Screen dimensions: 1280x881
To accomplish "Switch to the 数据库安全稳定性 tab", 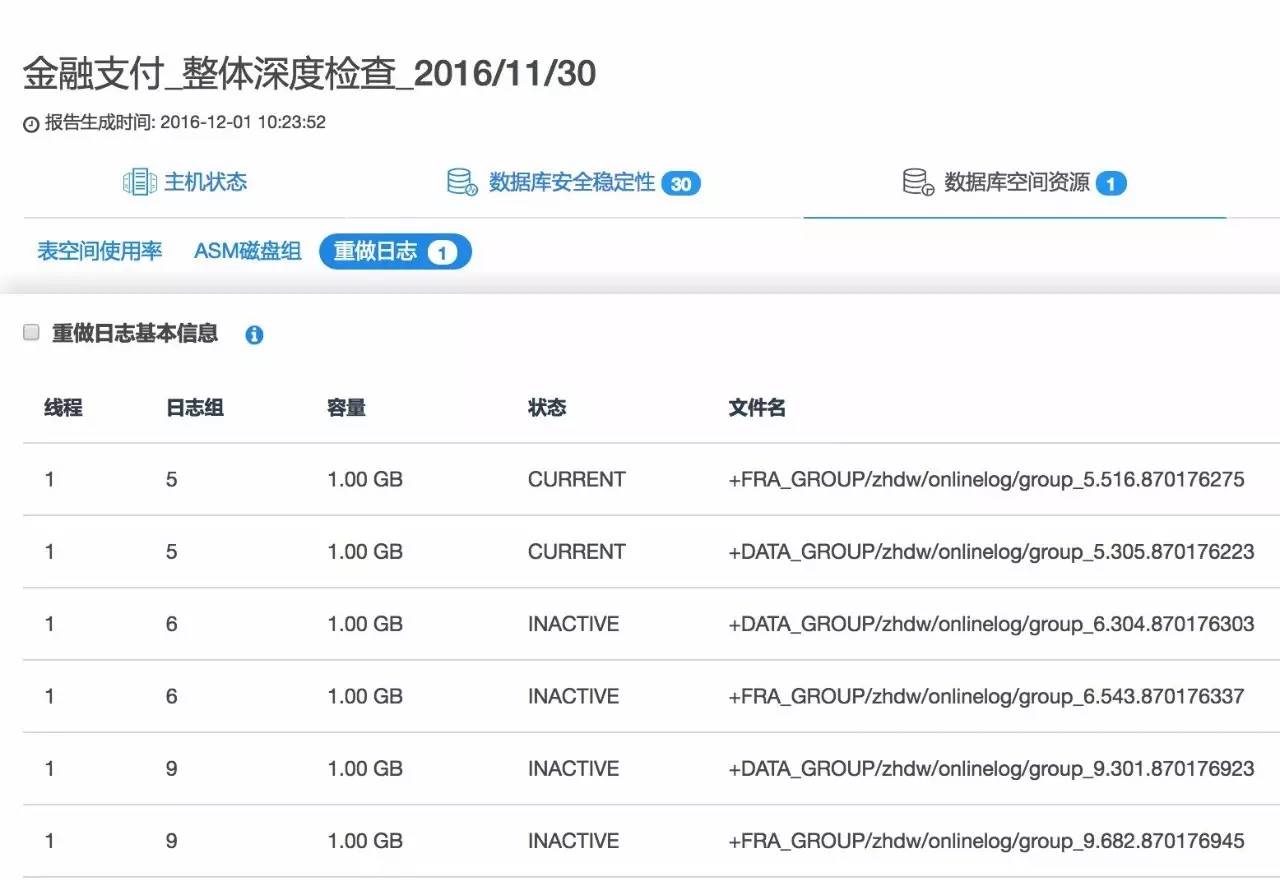I will coord(570,183).
